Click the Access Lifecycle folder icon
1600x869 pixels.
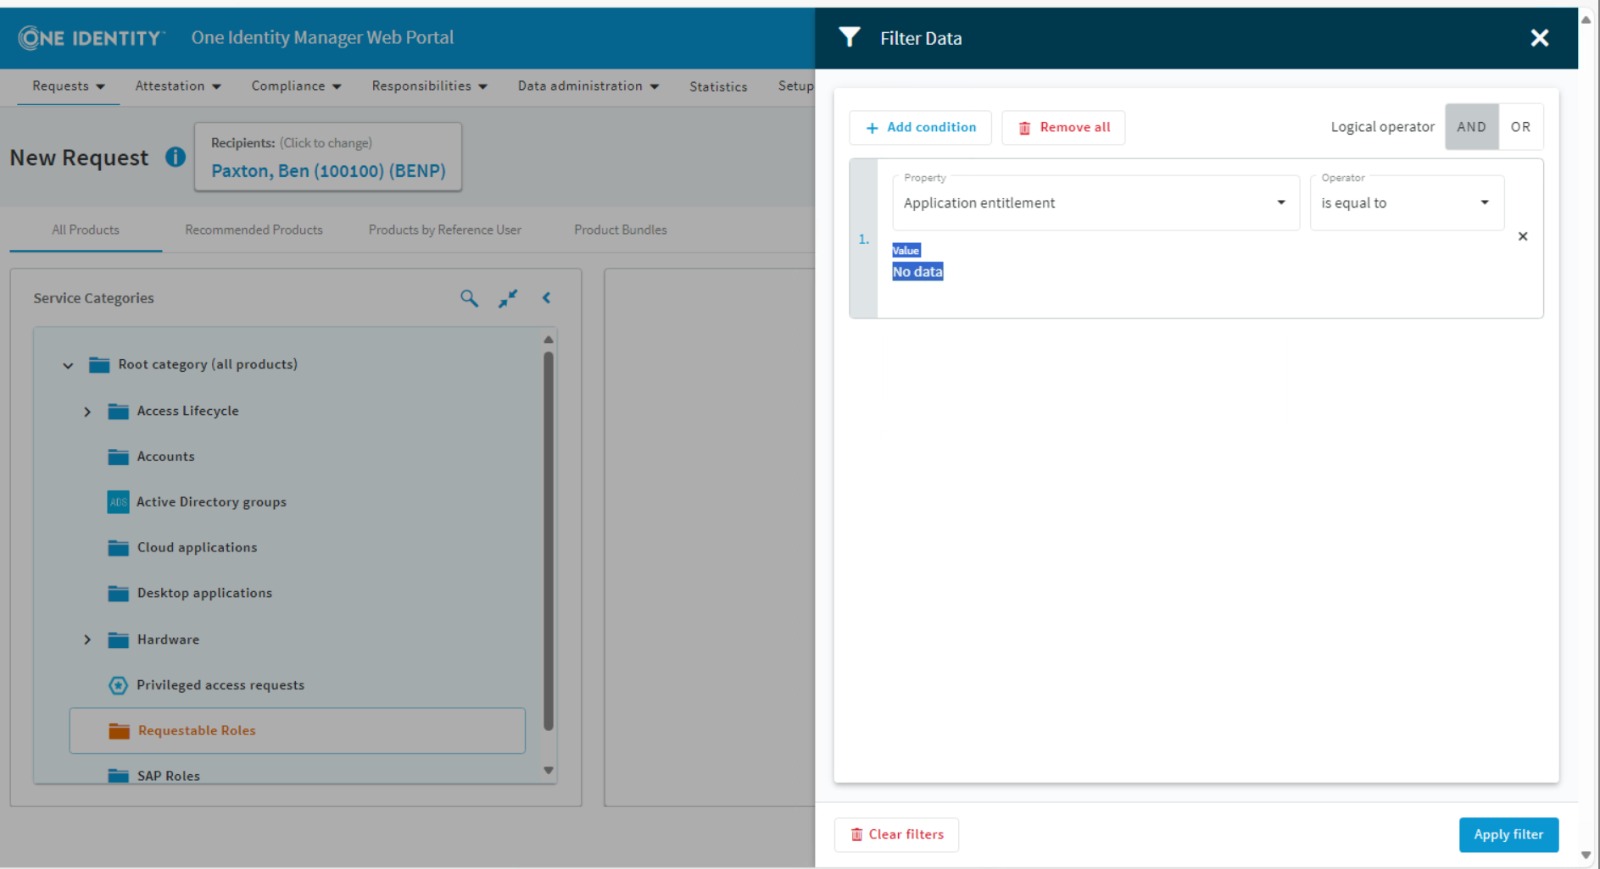coord(118,411)
